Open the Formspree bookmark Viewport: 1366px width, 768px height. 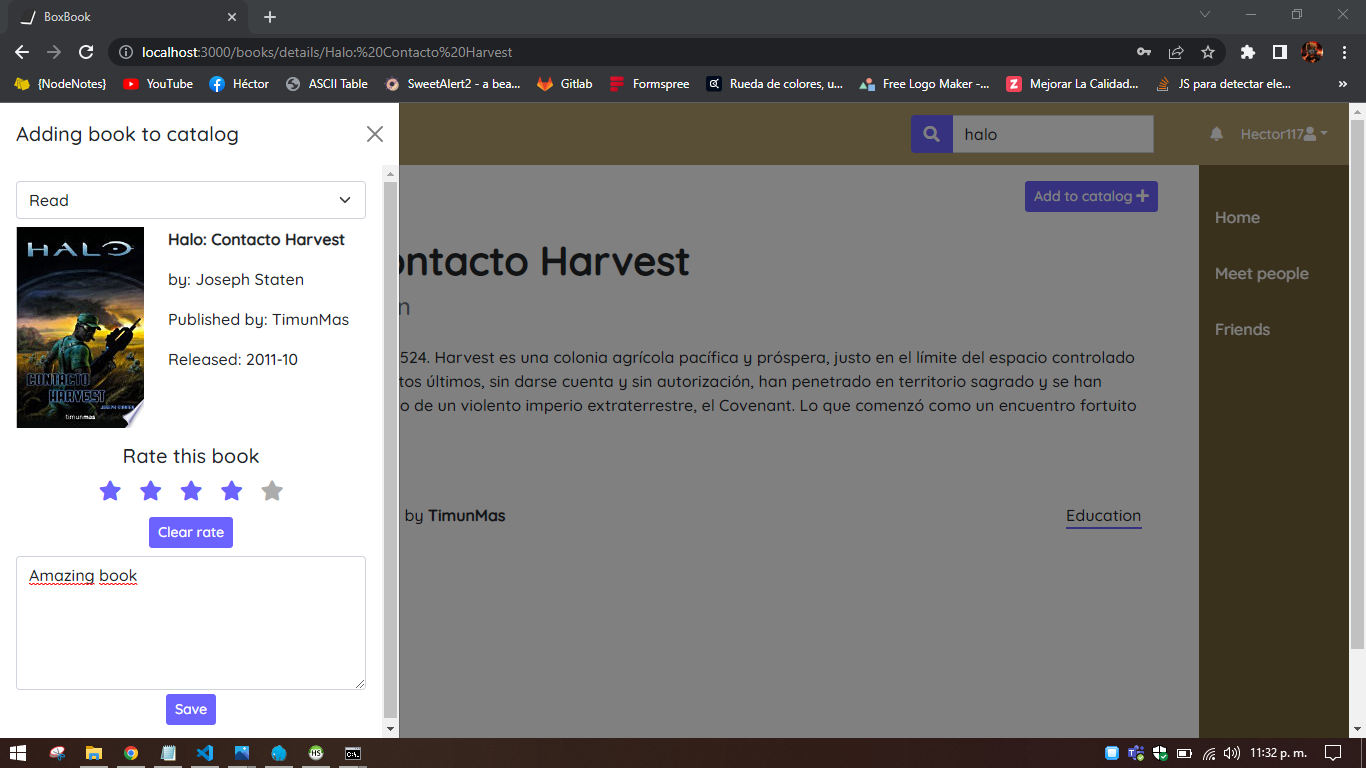pos(650,84)
